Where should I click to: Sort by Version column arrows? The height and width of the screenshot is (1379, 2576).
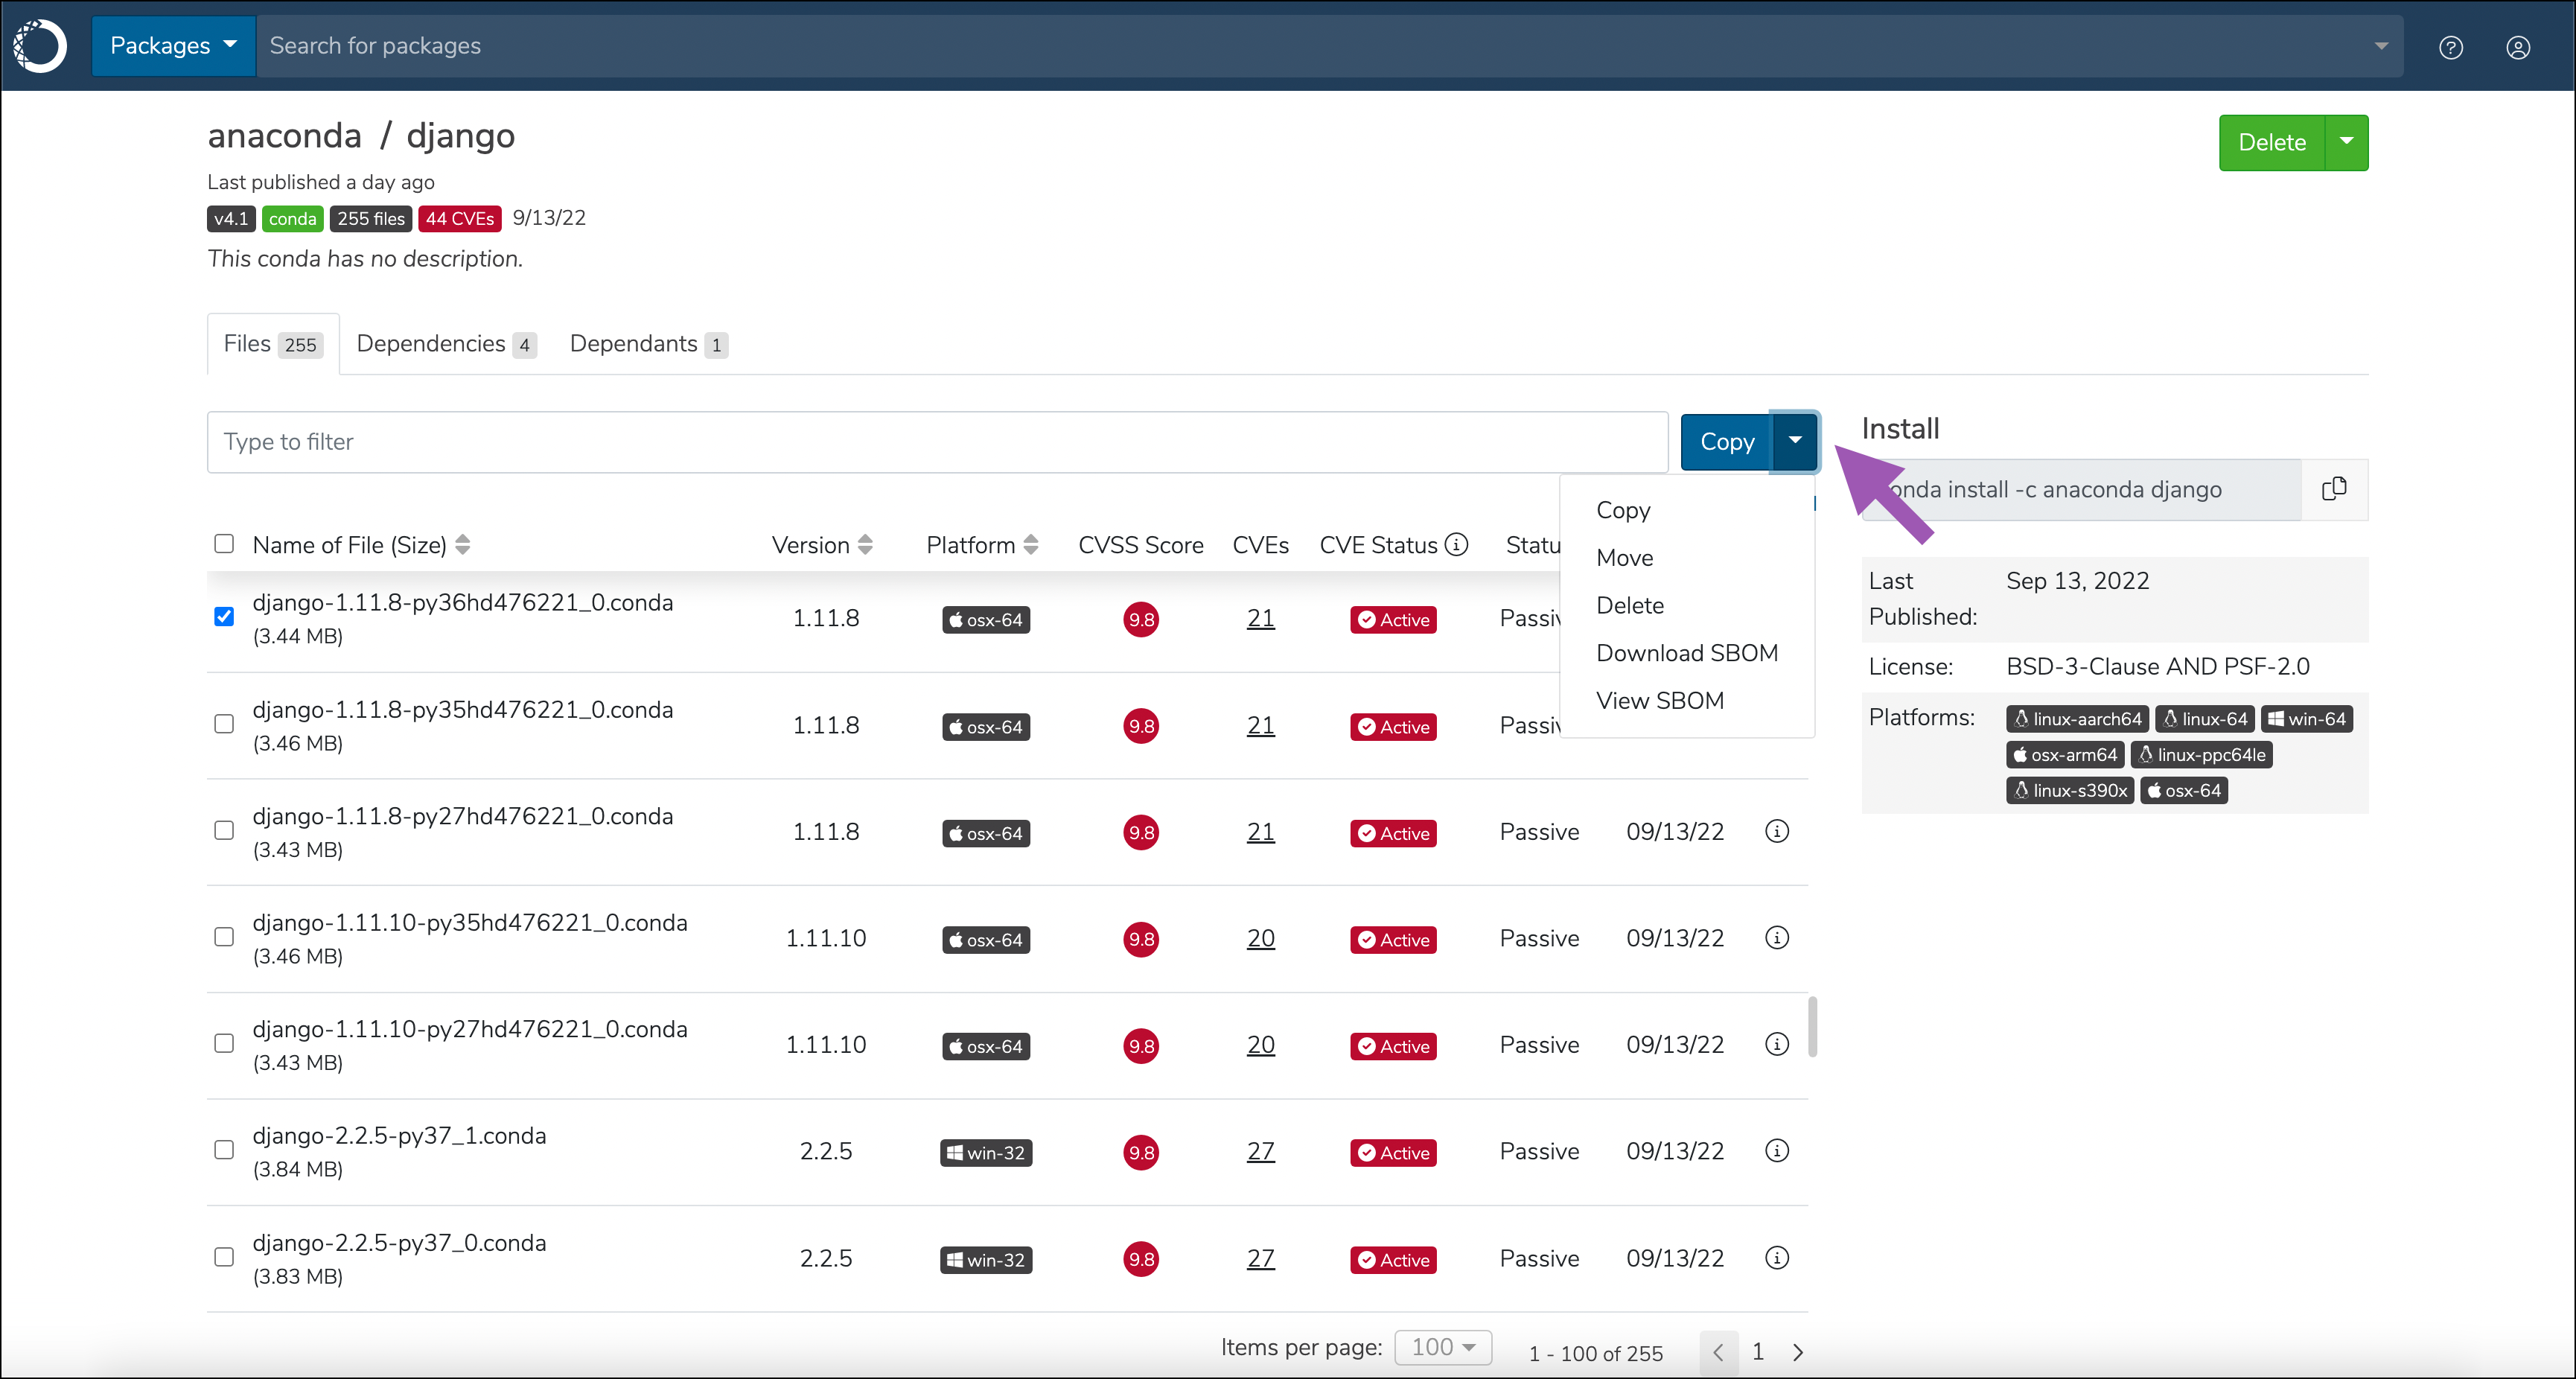point(865,545)
